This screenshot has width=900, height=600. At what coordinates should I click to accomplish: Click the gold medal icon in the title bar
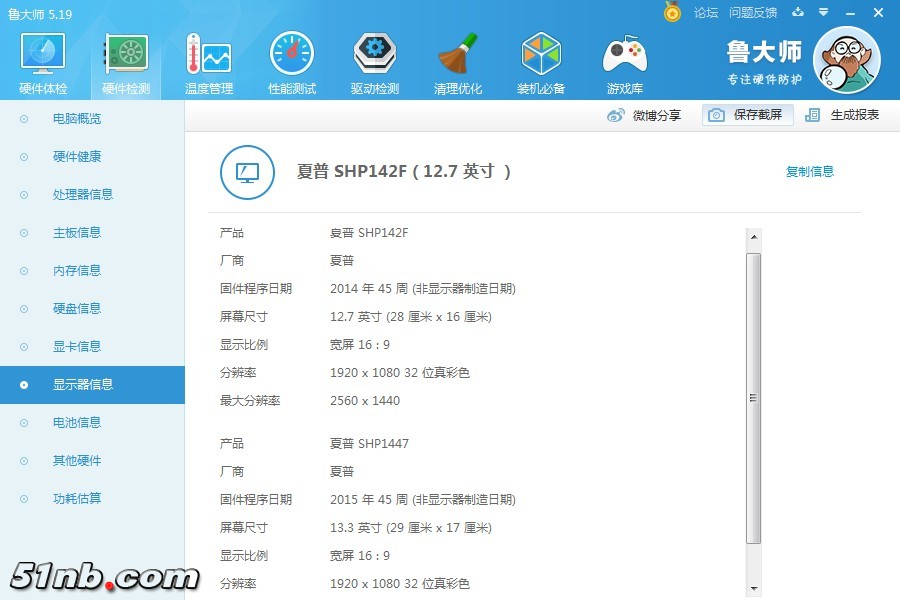tap(672, 12)
